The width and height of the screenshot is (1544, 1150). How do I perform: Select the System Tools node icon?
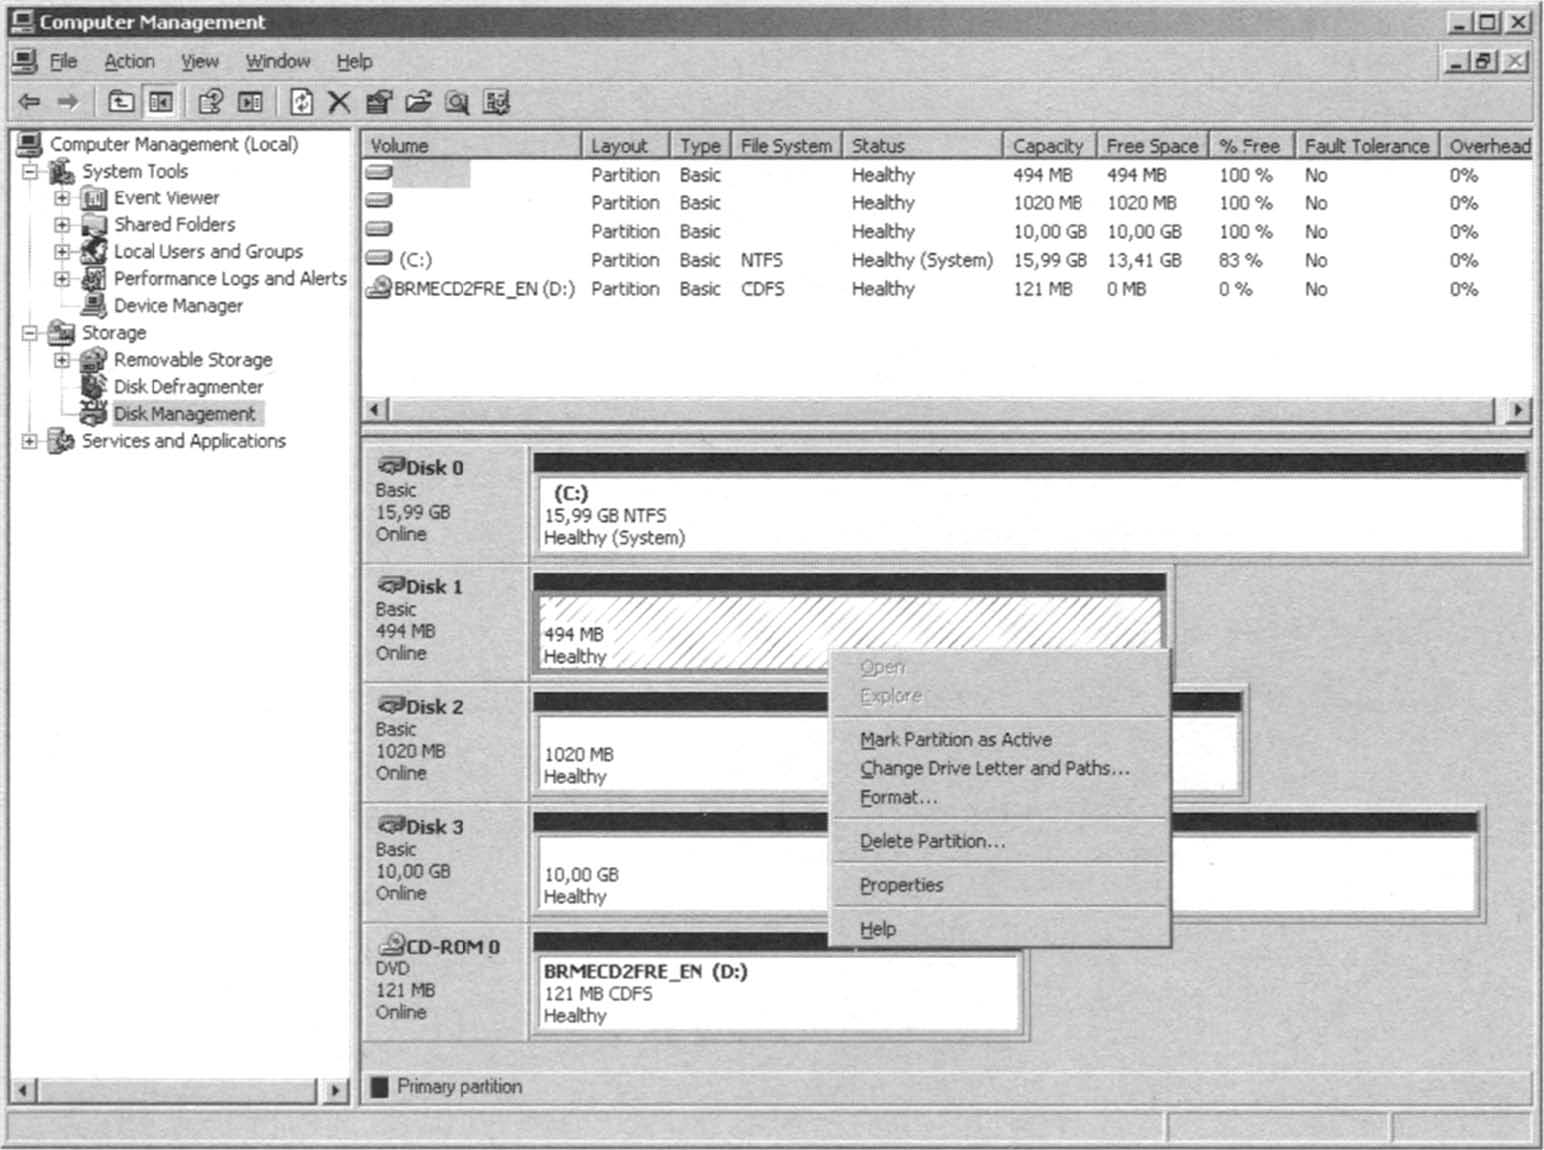[62, 171]
